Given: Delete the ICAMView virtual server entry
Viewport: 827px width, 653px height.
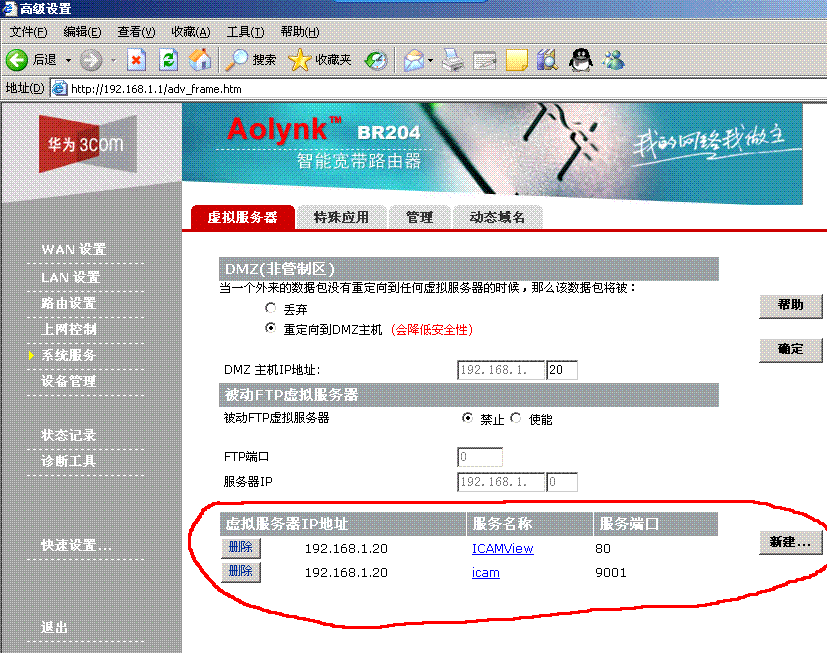Looking at the screenshot, I should click(241, 548).
